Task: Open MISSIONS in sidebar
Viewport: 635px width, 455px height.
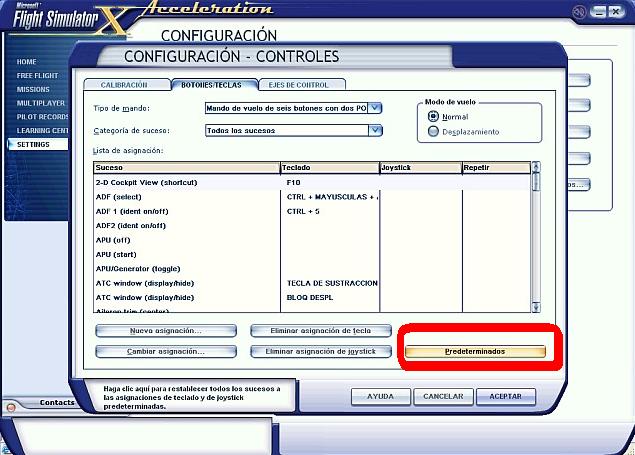Action: click(33, 89)
